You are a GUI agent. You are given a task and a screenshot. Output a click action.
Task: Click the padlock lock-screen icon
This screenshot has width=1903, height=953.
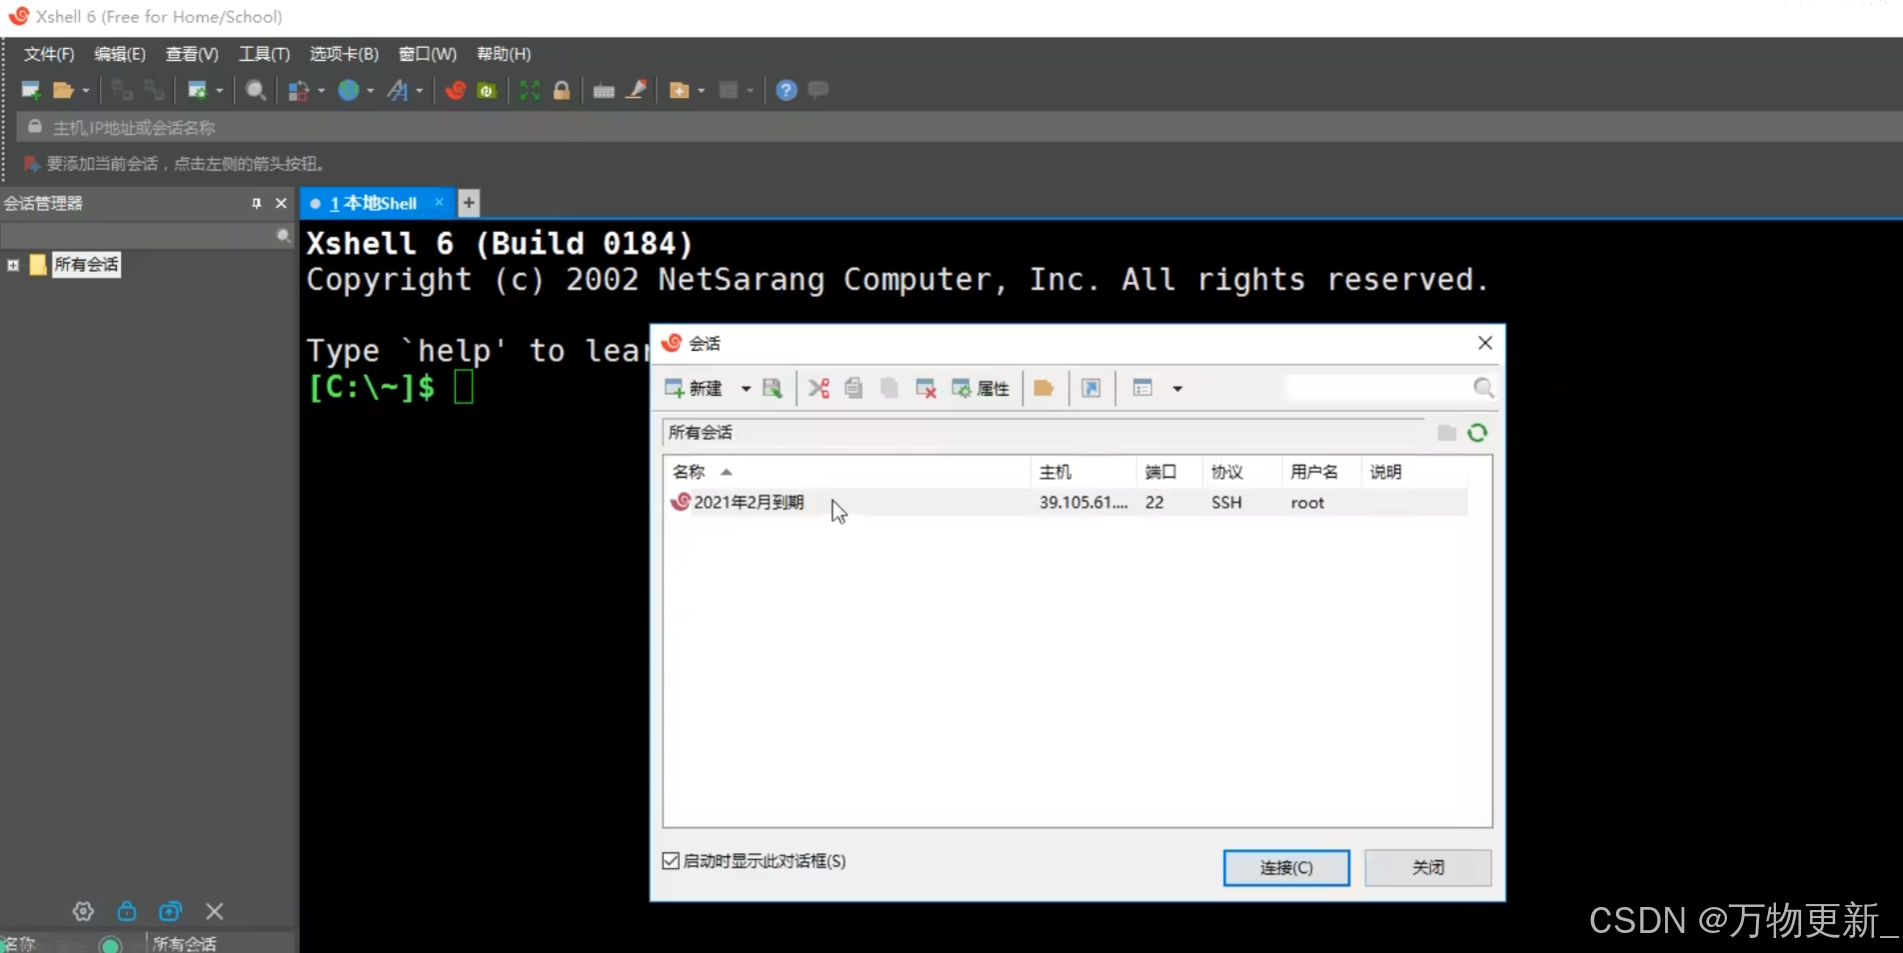coord(562,90)
